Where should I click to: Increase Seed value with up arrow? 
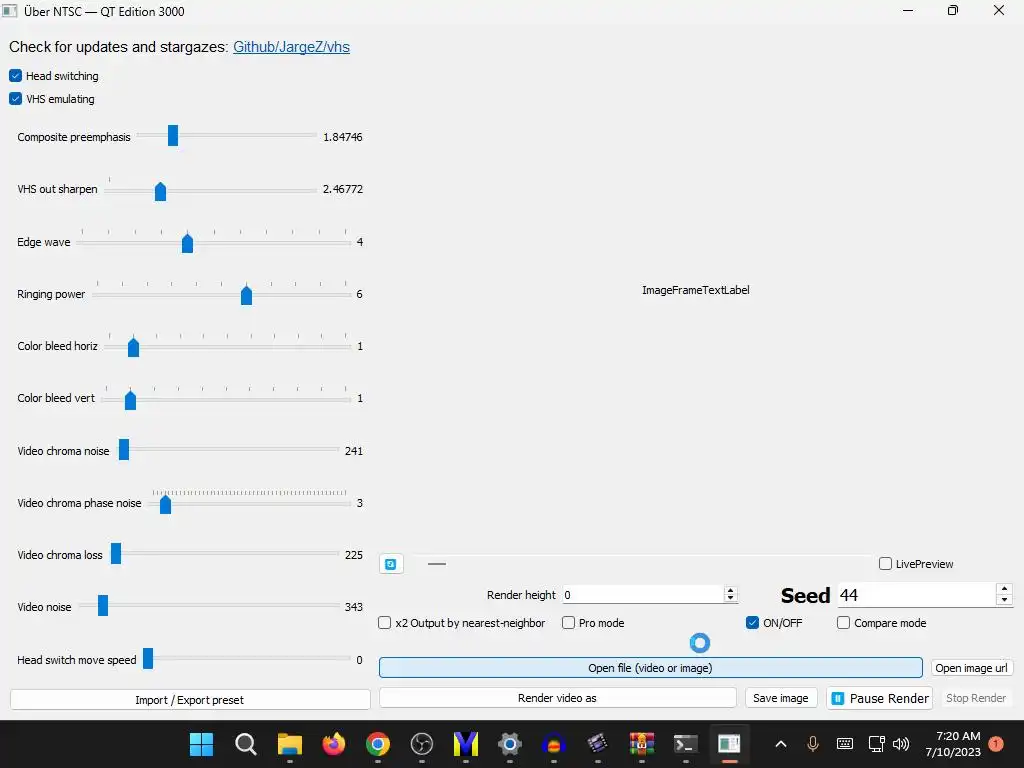[x=1004, y=589]
